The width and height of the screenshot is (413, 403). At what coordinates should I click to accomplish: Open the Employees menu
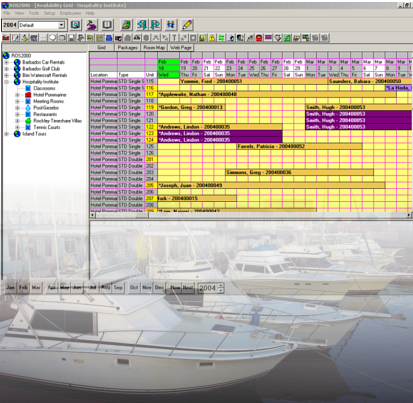[70, 13]
